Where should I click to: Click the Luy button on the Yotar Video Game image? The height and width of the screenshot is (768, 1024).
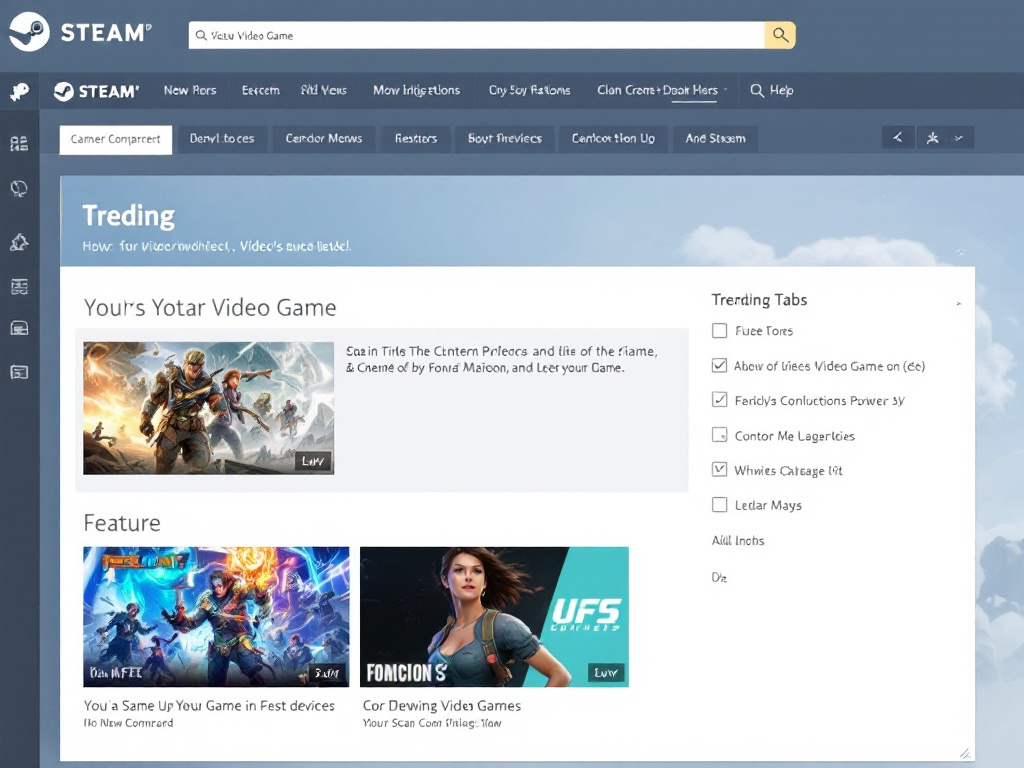click(313, 461)
